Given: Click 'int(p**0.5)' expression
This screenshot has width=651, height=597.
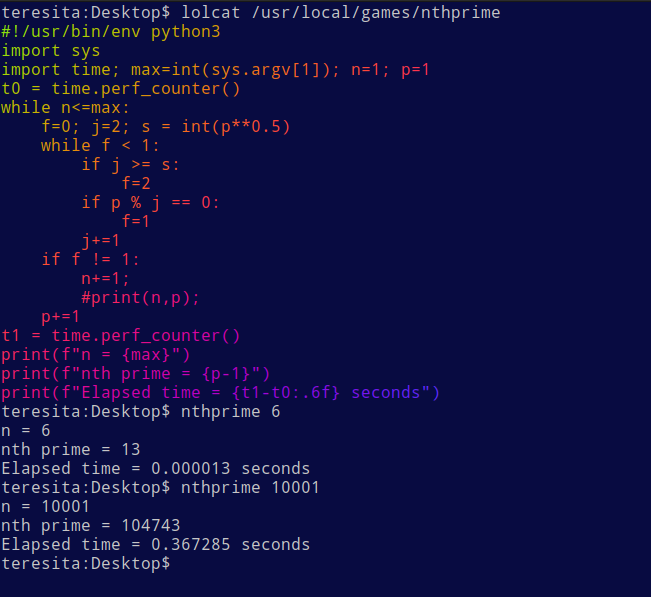Looking at the screenshot, I should tap(235, 127).
